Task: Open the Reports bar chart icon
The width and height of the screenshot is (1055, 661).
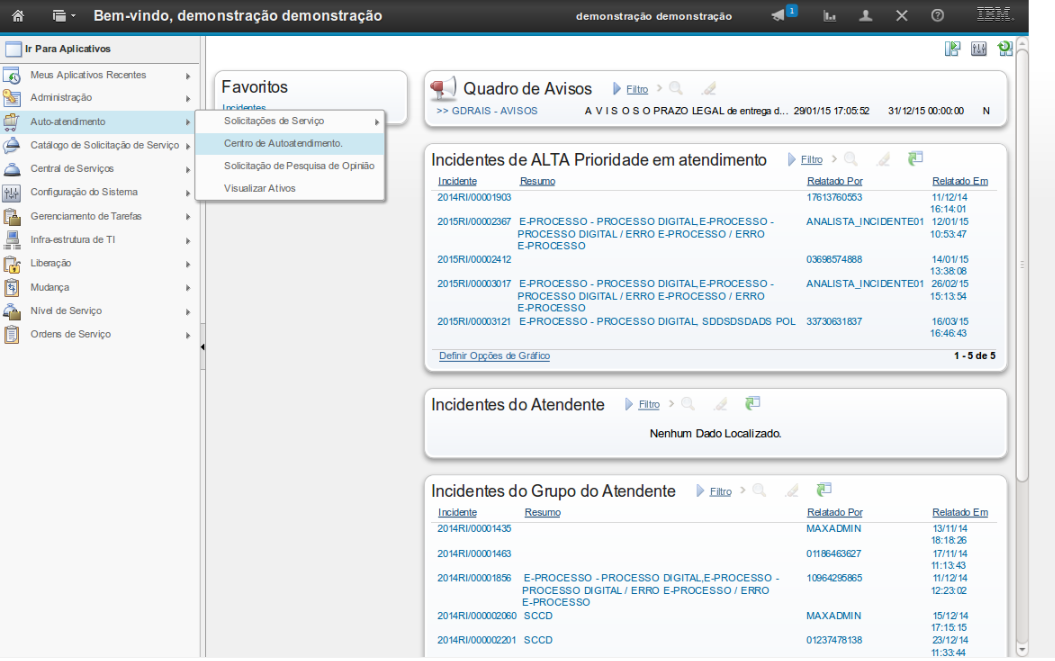Action: (x=829, y=16)
